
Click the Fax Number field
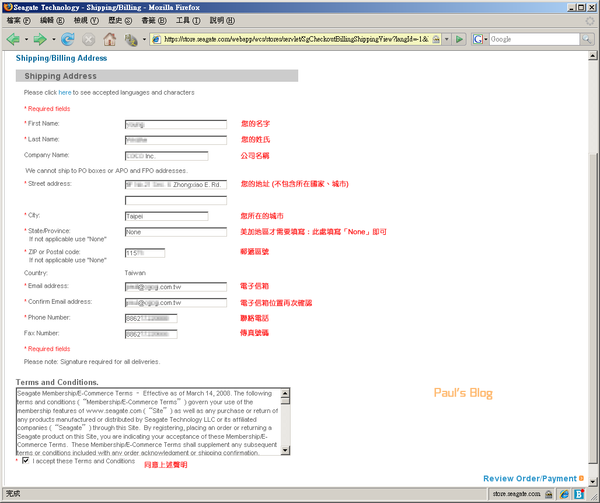(x=151, y=334)
